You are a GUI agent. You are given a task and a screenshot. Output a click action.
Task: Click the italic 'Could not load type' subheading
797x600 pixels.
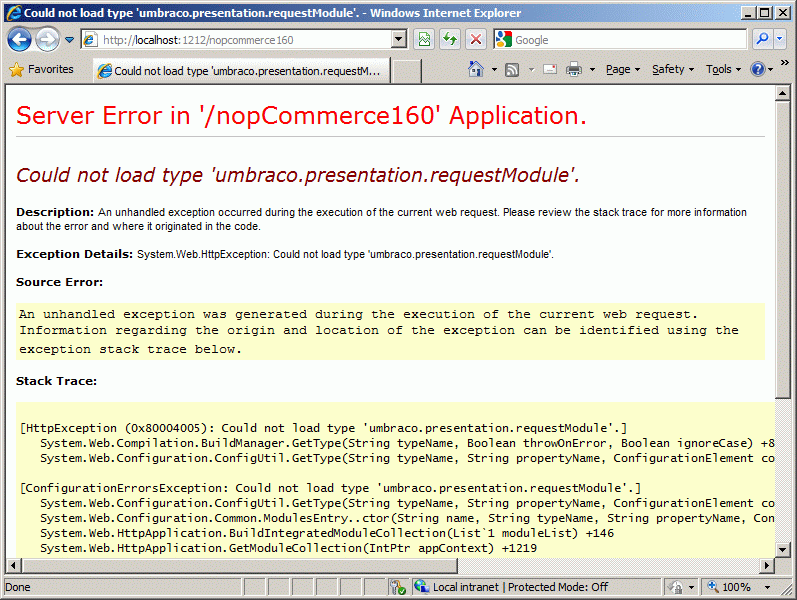[298, 175]
